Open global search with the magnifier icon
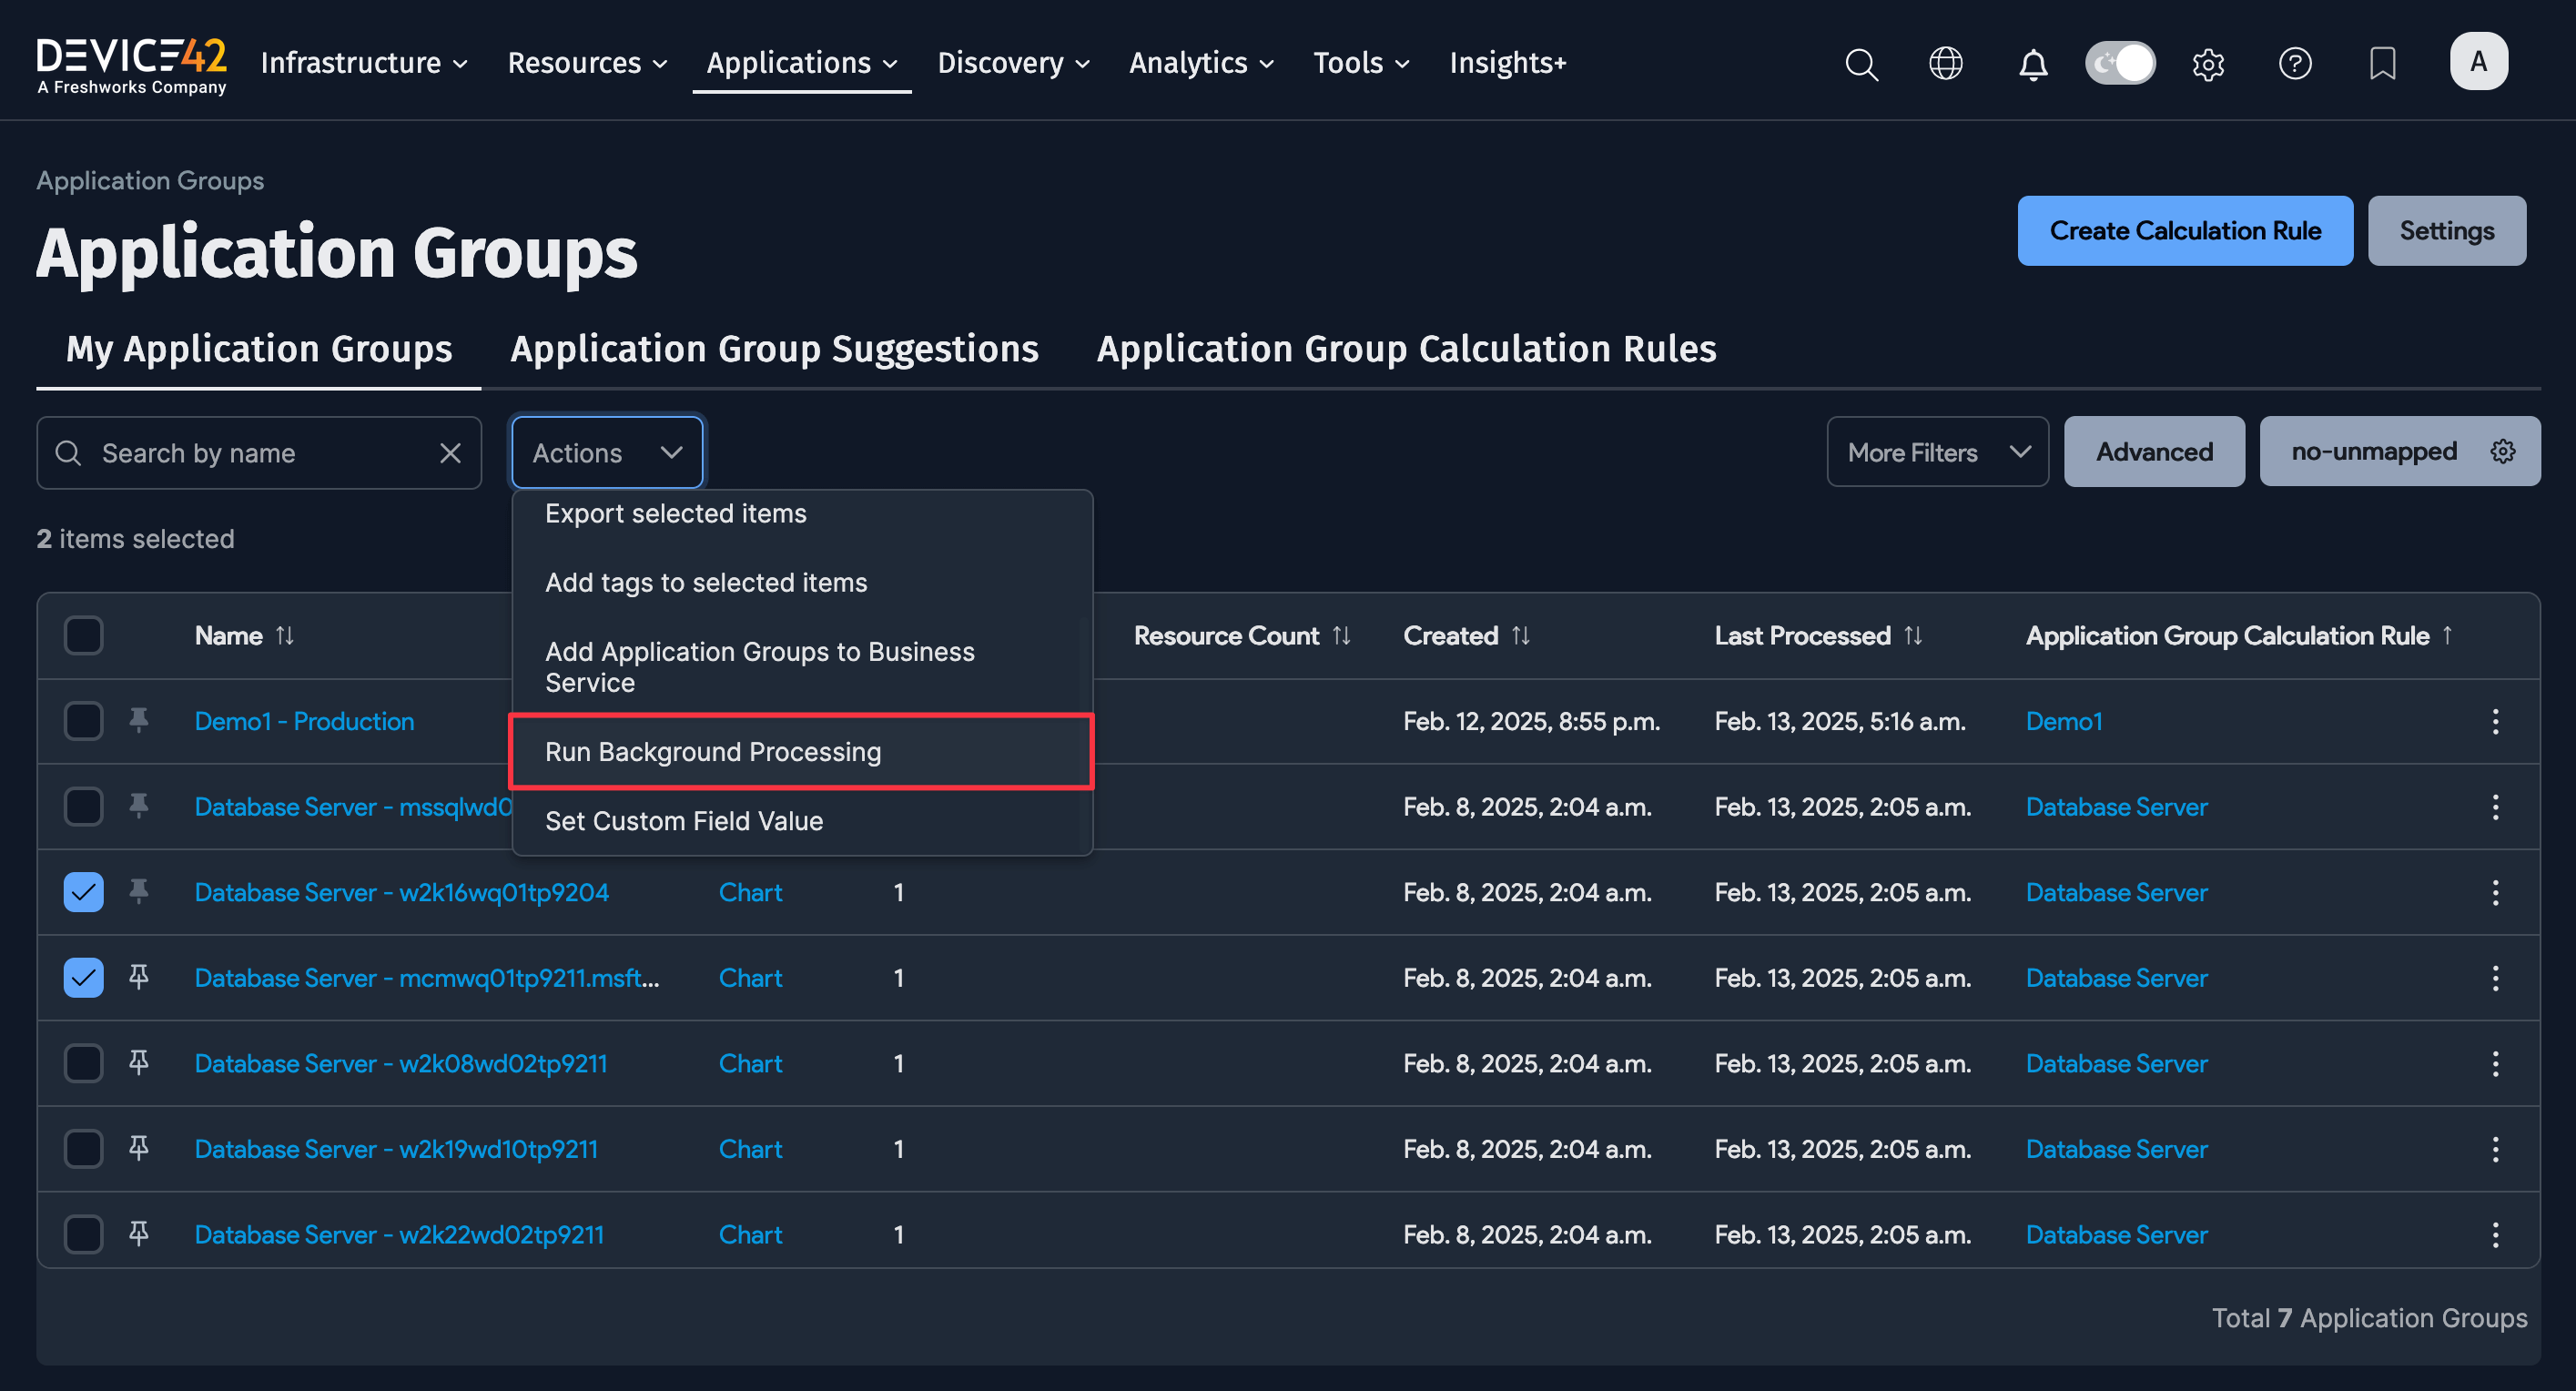 point(1861,63)
